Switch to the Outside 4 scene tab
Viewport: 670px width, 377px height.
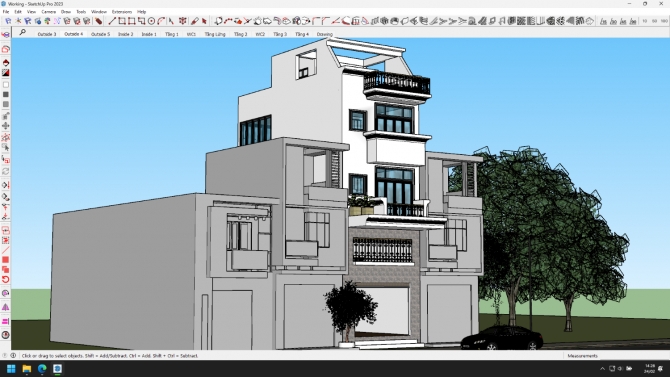click(x=73, y=34)
